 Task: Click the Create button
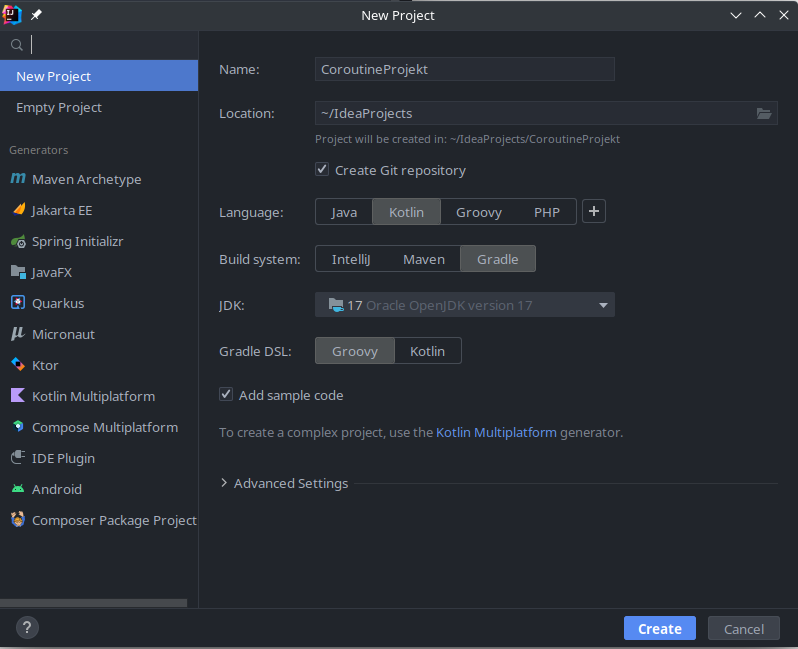(659, 628)
